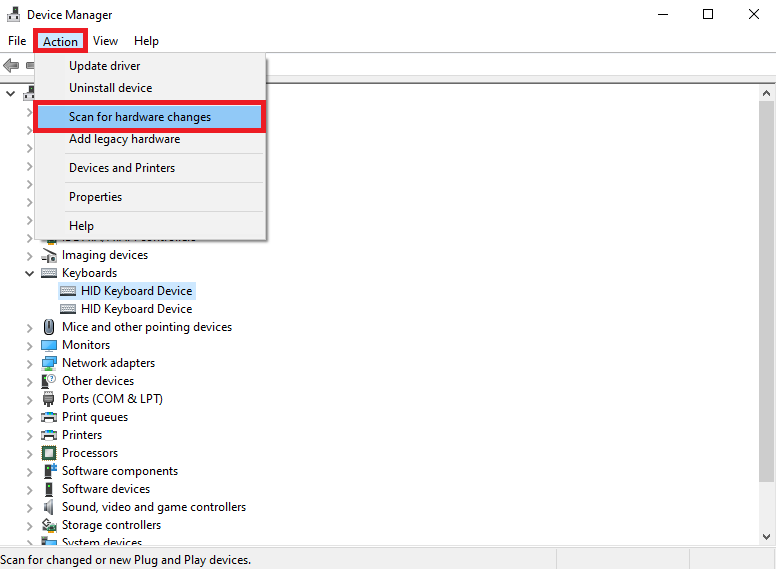Screen dimensions: 776x569
Task: Click the first HID Keyboard Device icon
Action: pyautogui.click(x=68, y=291)
